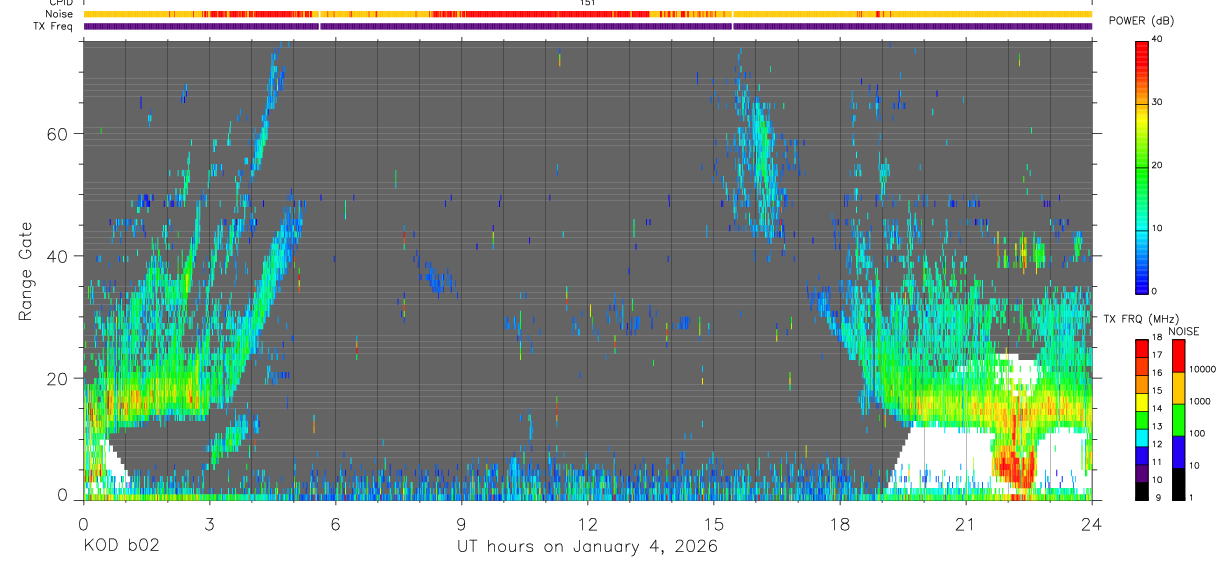
Task: Click the '30' tick on POWER scale
Action: pos(1157,102)
